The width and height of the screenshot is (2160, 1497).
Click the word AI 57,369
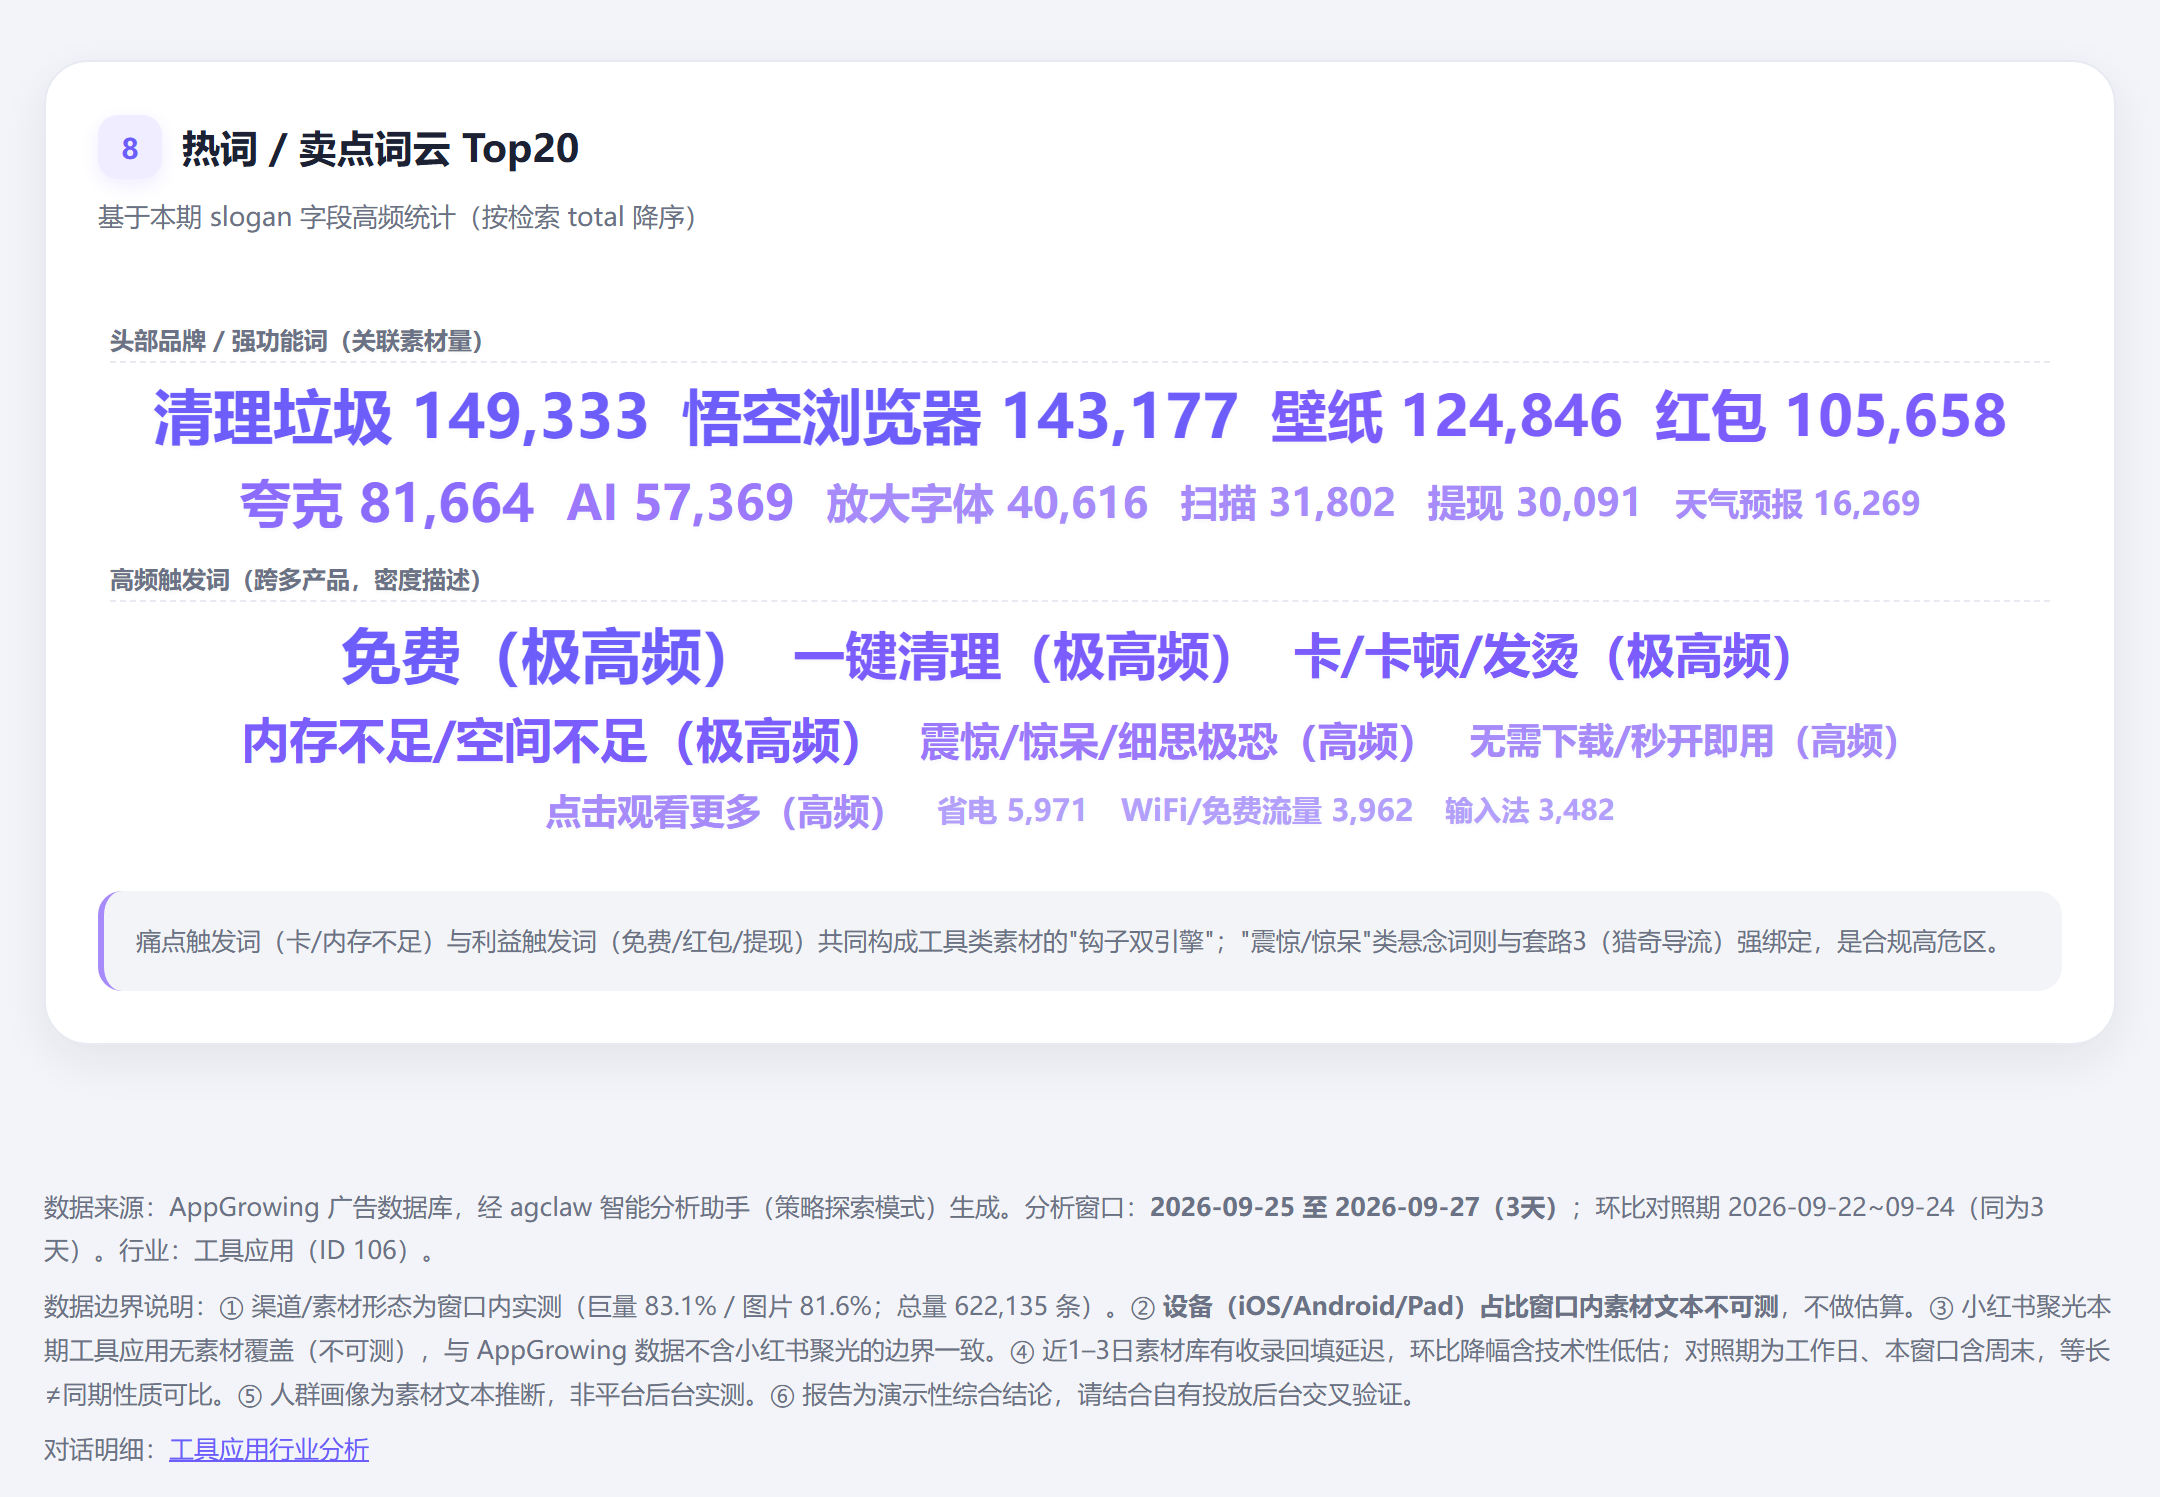680,503
